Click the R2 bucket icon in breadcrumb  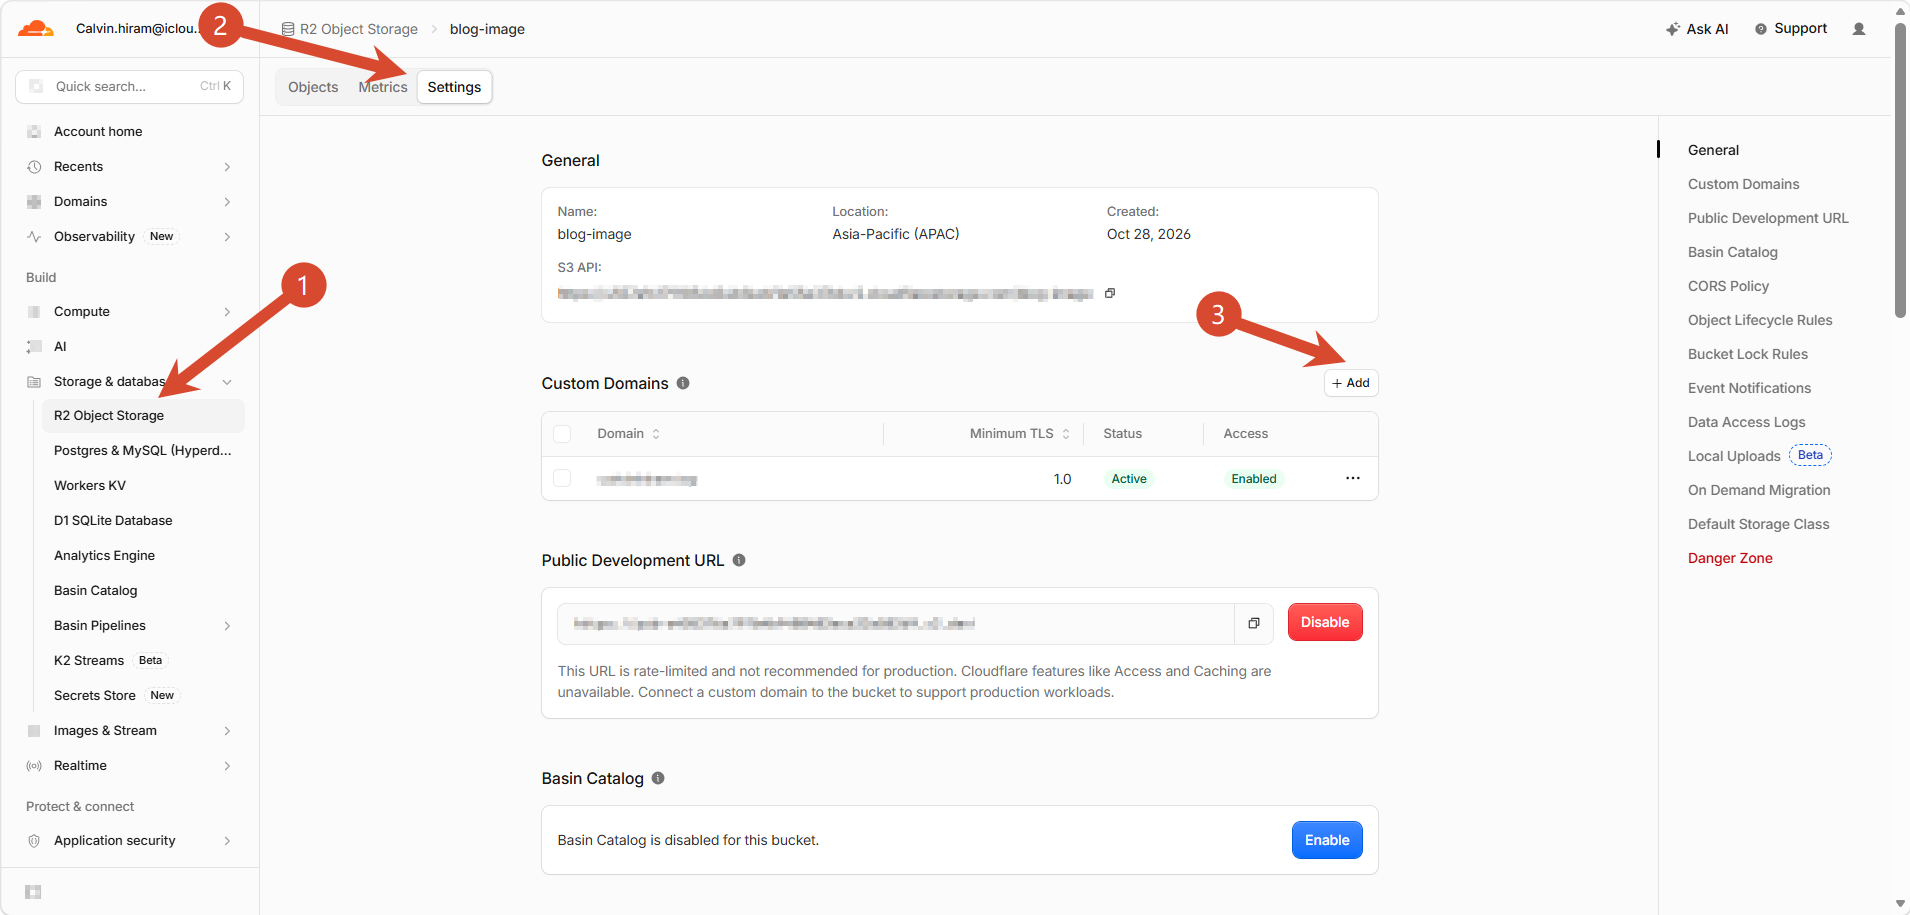tap(288, 29)
